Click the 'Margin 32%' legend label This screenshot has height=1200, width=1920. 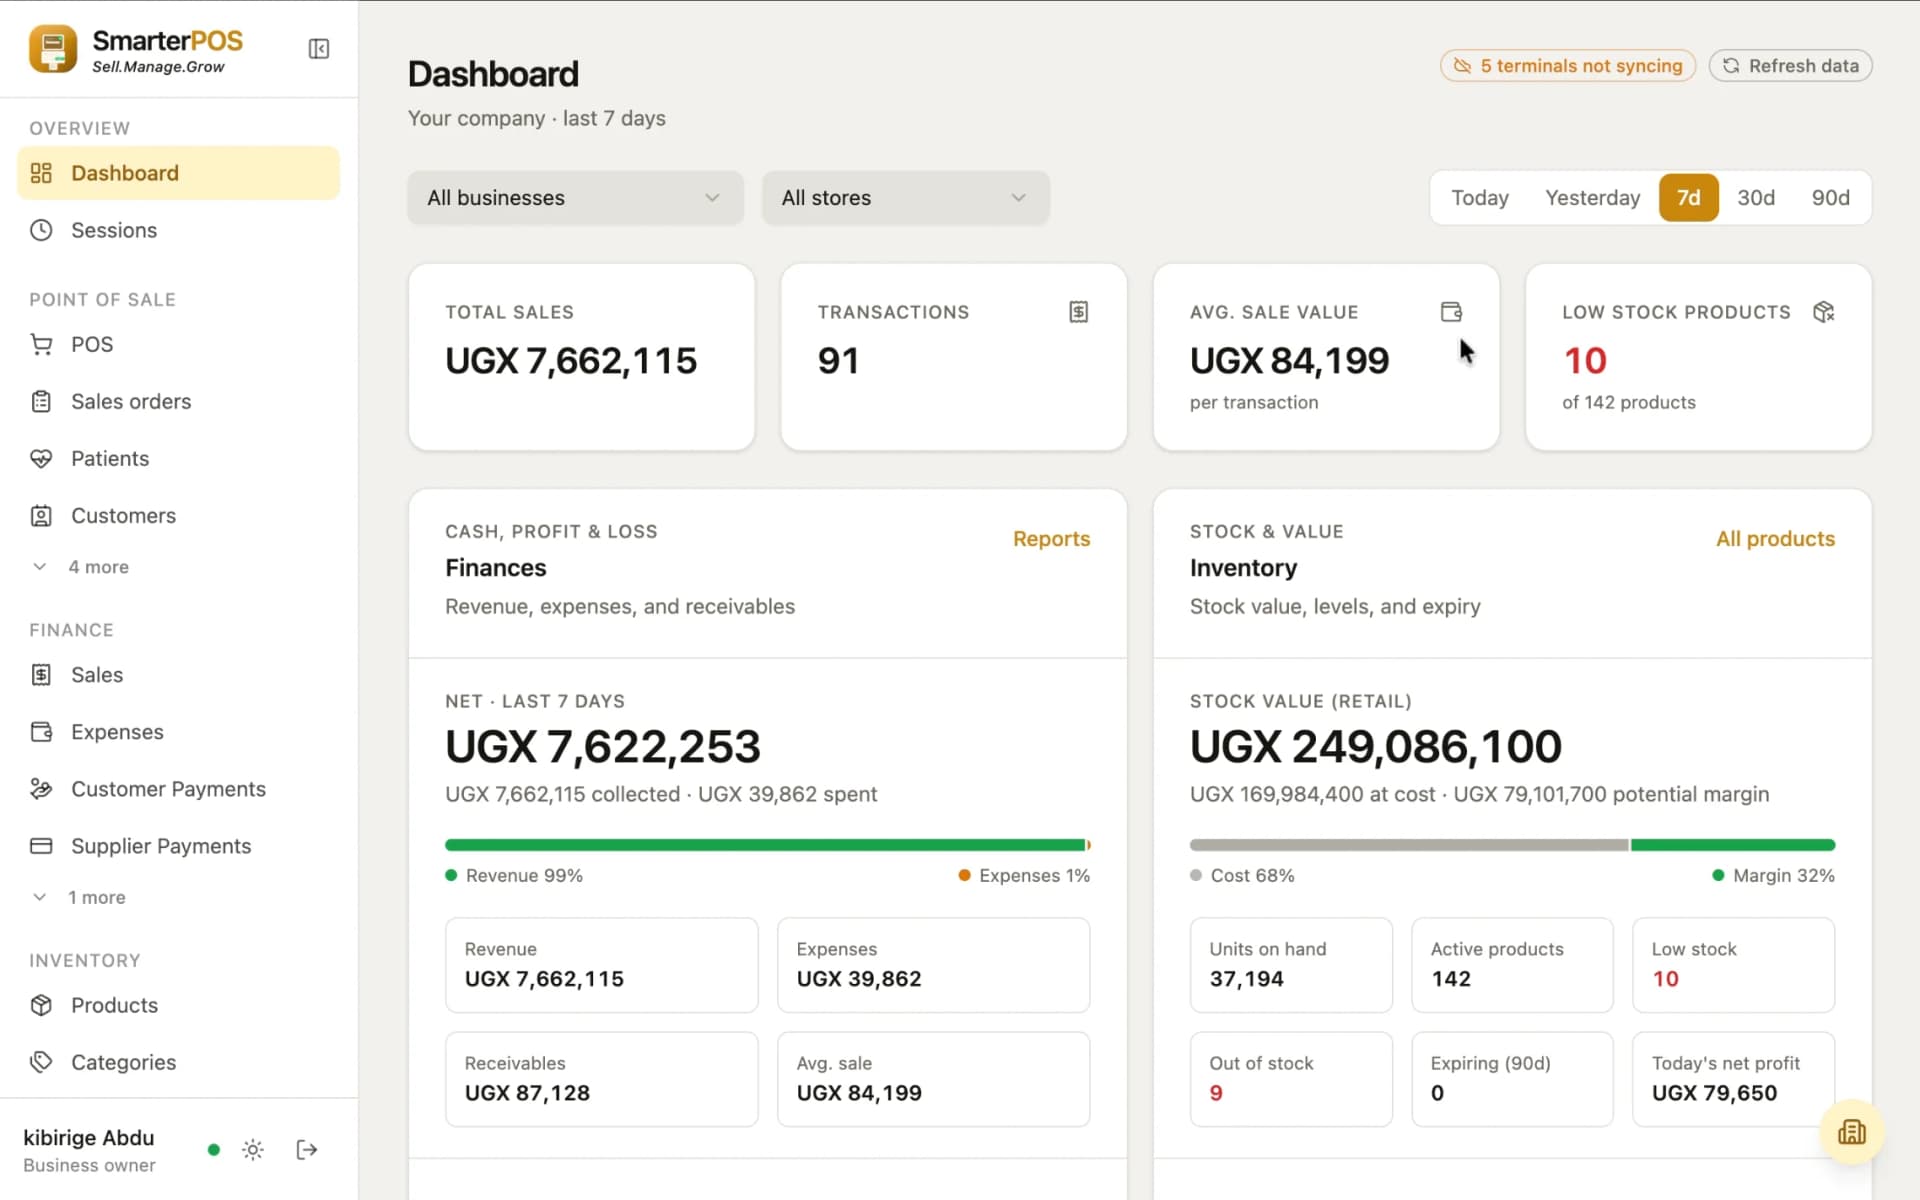(x=1783, y=876)
